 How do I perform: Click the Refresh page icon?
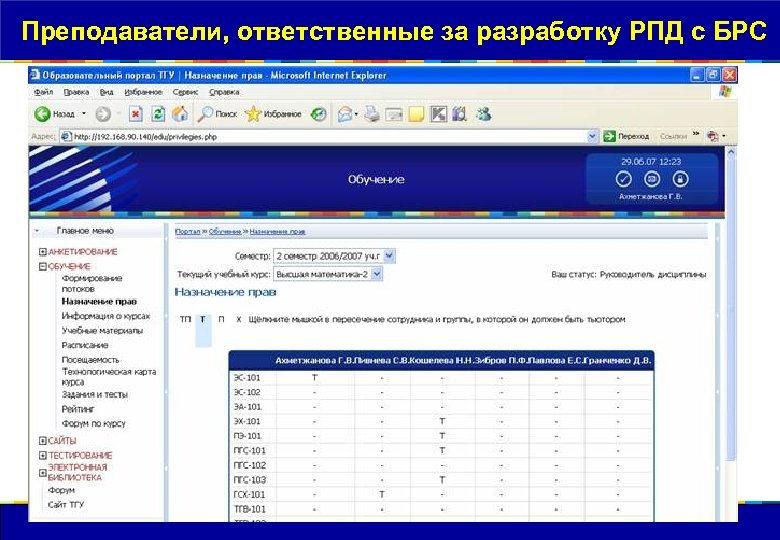(158, 114)
